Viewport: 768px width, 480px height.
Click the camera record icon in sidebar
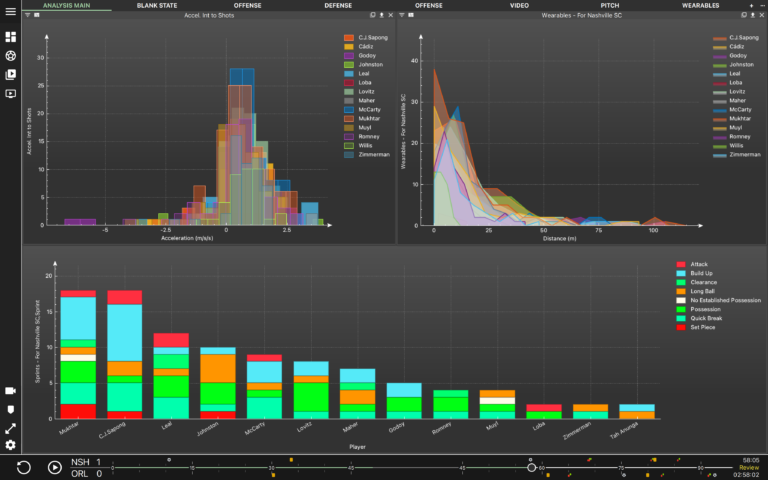click(x=10, y=390)
